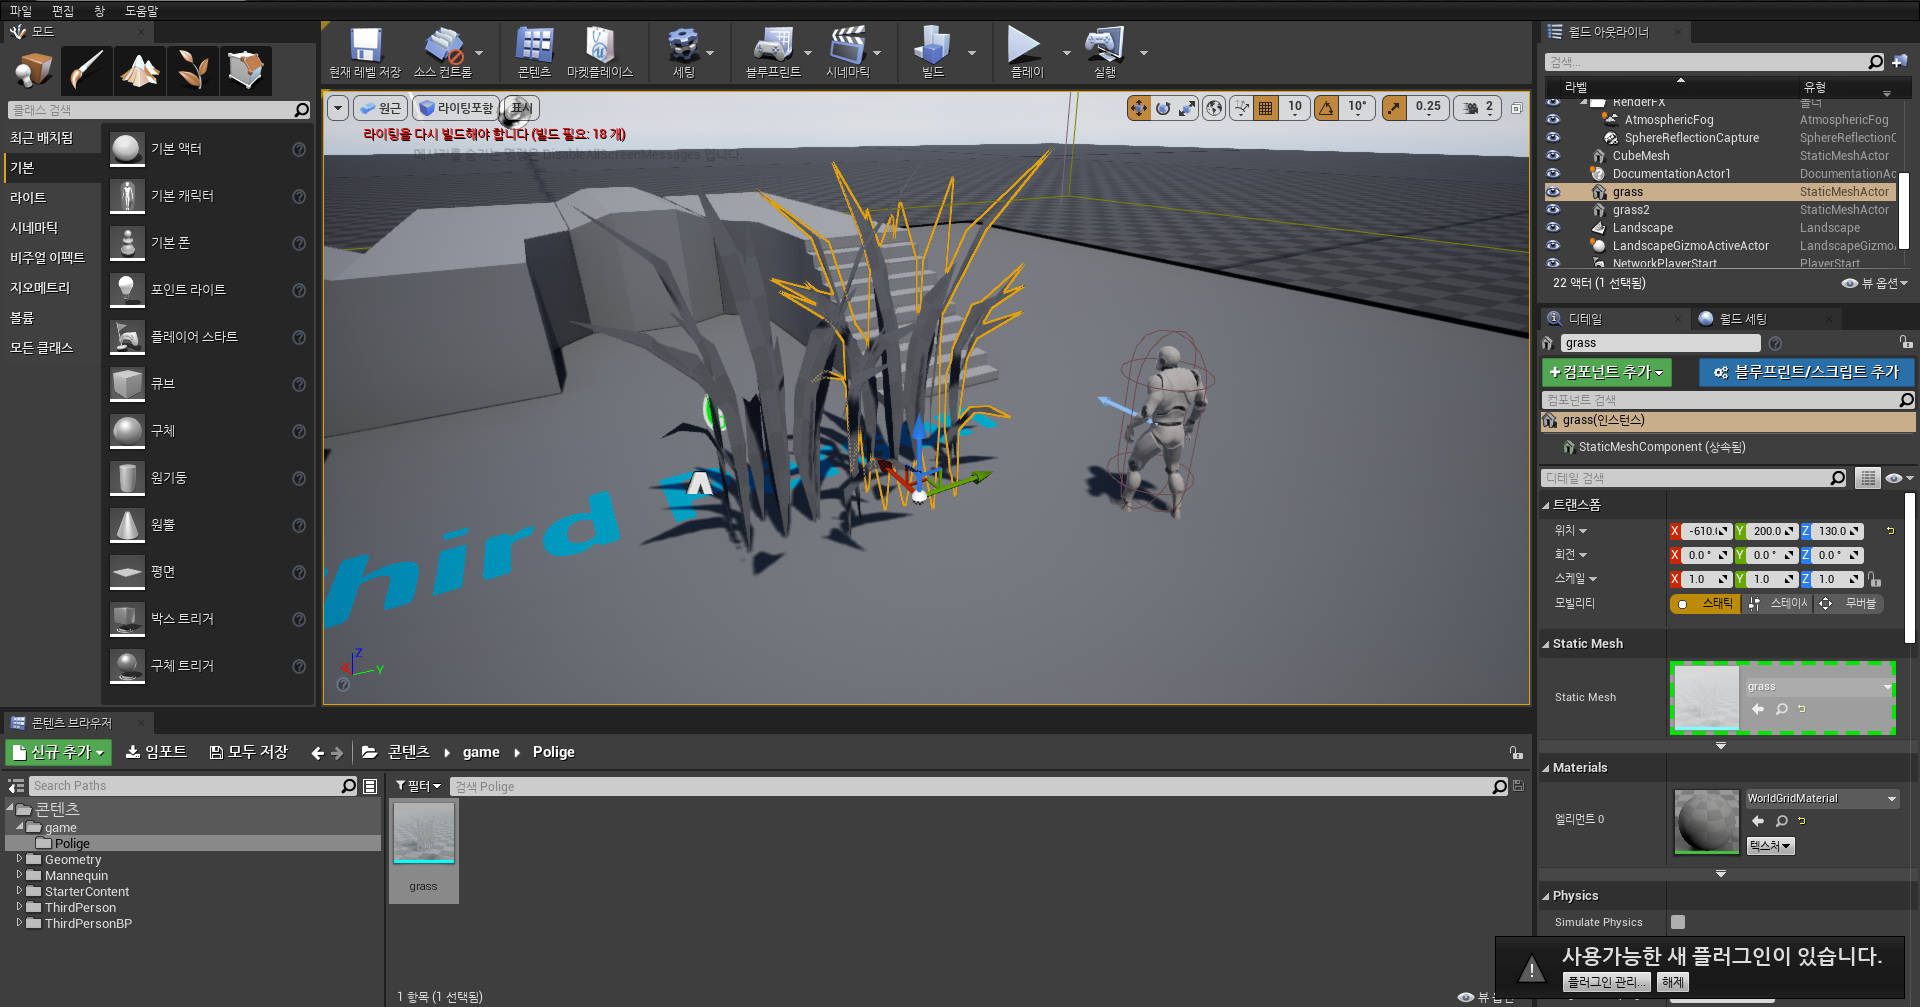Open content browser Filters dropdown
1920x1007 pixels.
pyautogui.click(x=418, y=786)
